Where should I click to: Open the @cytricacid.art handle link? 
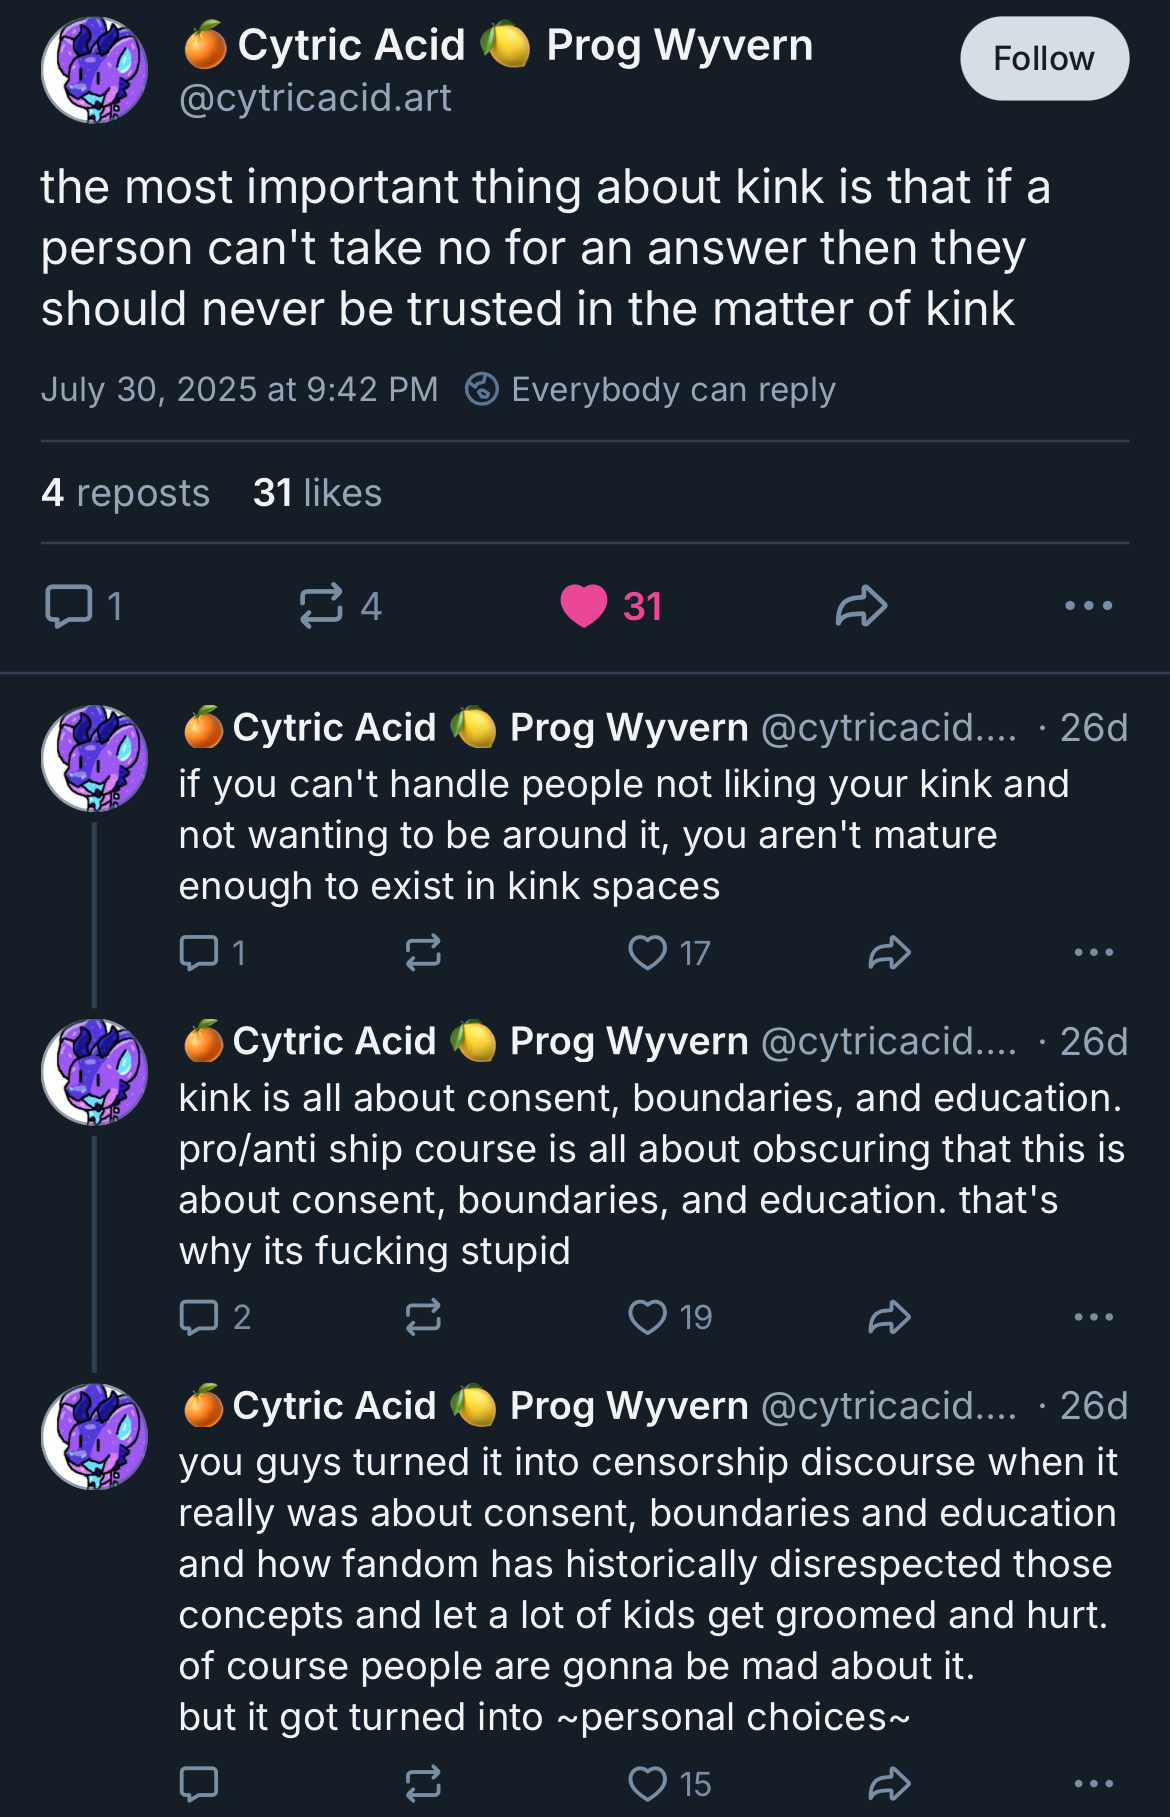point(315,98)
